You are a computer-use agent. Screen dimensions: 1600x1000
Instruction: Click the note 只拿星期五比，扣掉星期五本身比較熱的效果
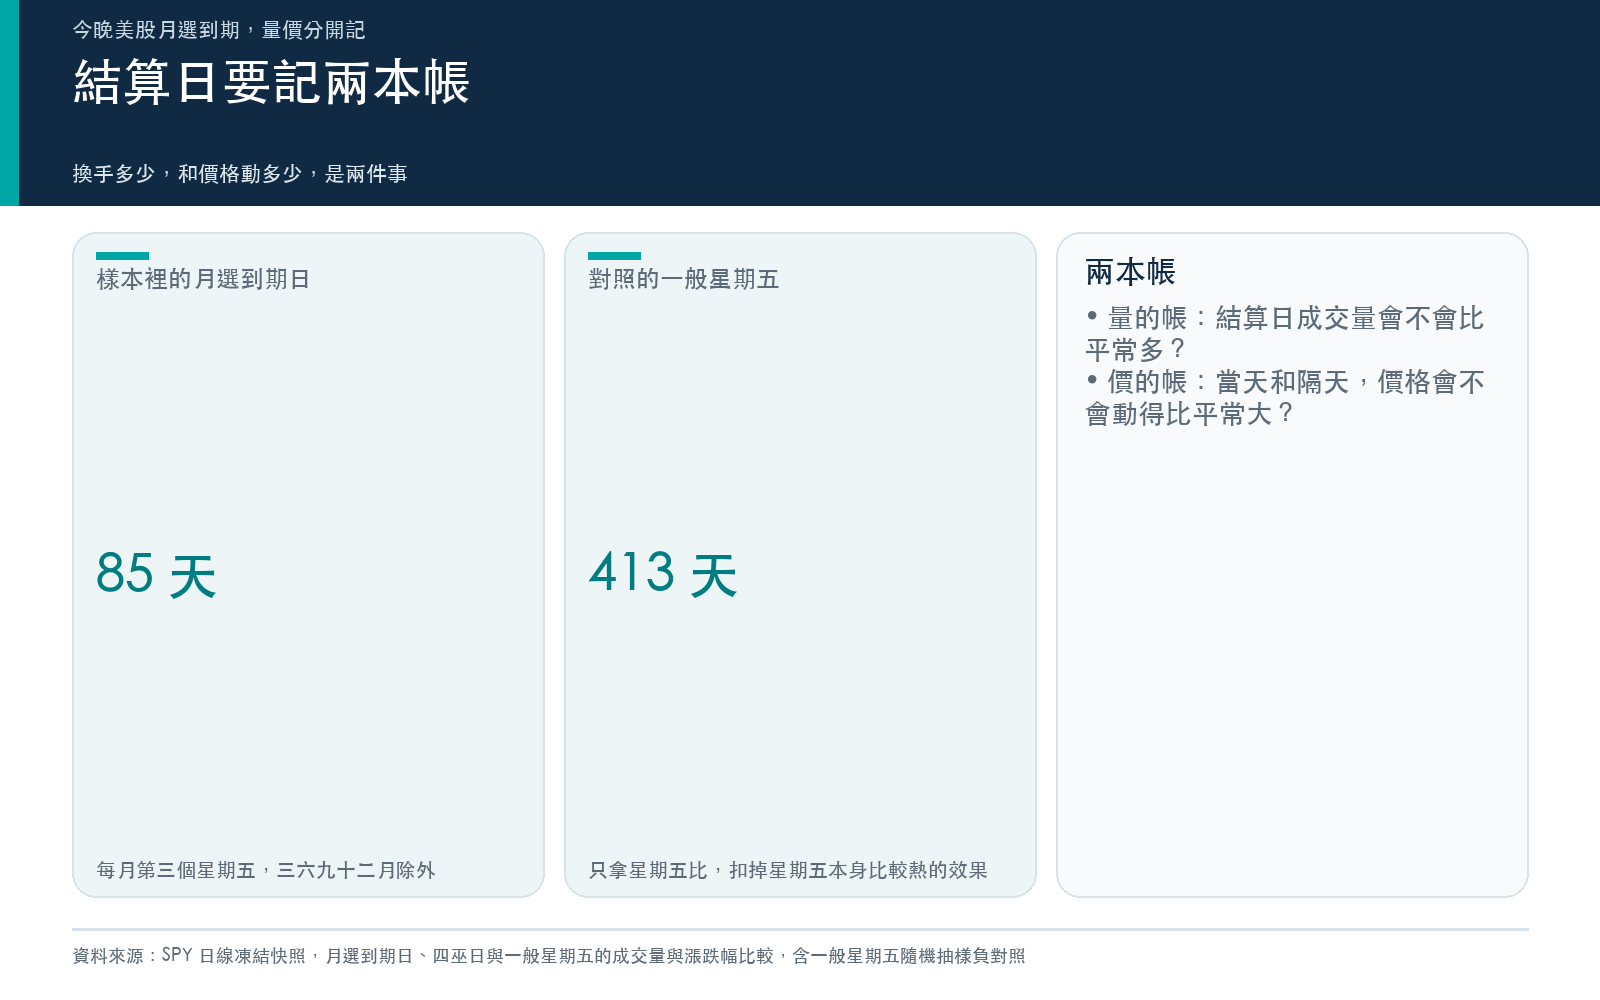pyautogui.click(x=788, y=870)
